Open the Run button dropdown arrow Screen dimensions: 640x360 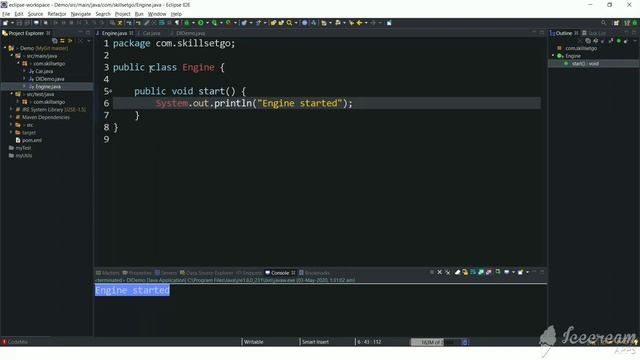207,23
